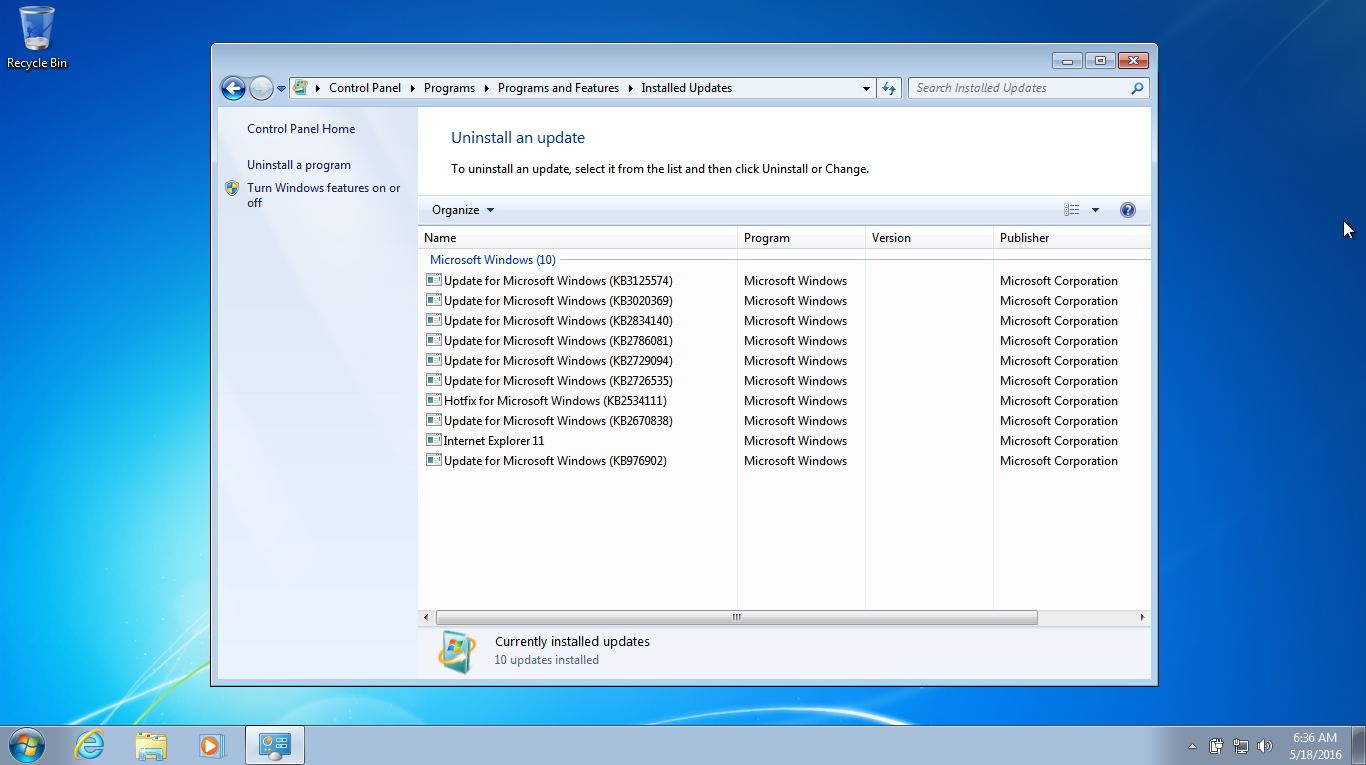Show hidden tray icons arrow
Image resolution: width=1366 pixels, height=765 pixels.
pos(1192,746)
